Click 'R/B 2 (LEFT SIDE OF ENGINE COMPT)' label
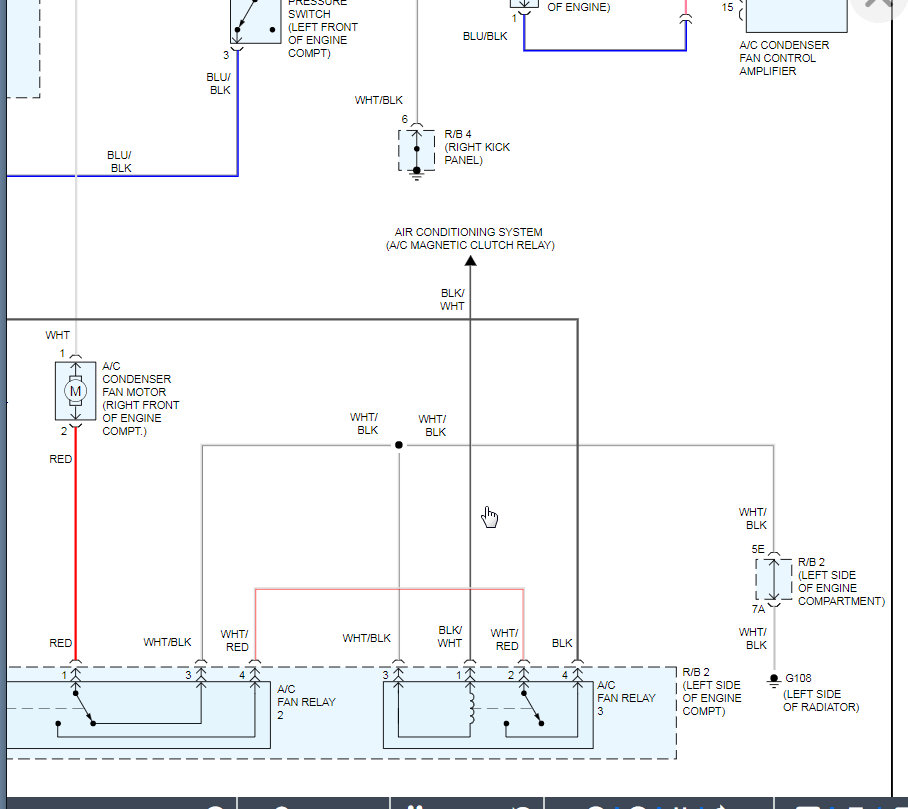Screen dimensions: 908x809 pyautogui.click(x=712, y=691)
